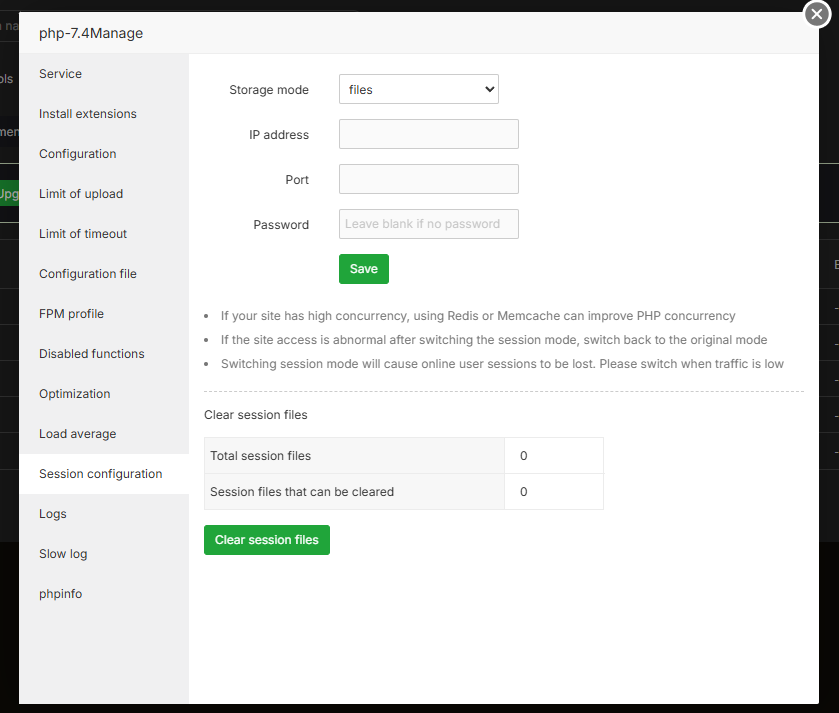
Task: Go to the Configuration tab
Action: 78,154
